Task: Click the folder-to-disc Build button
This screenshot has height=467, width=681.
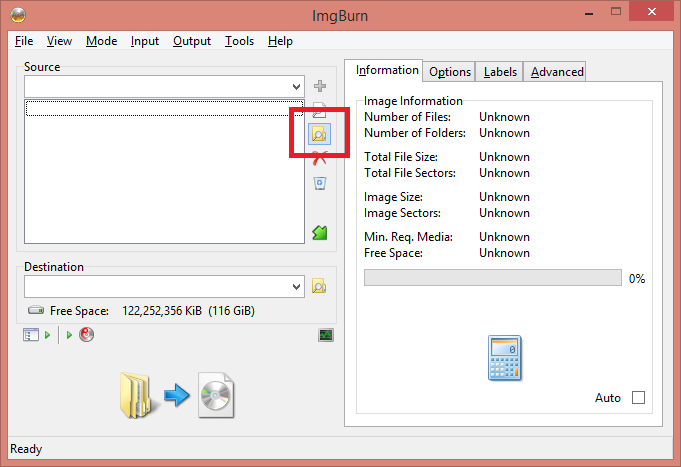Action: point(177,395)
